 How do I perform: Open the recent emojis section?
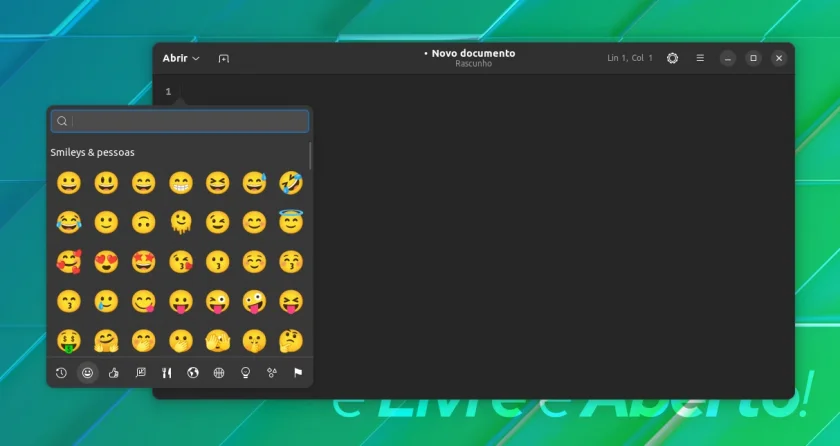click(61, 373)
